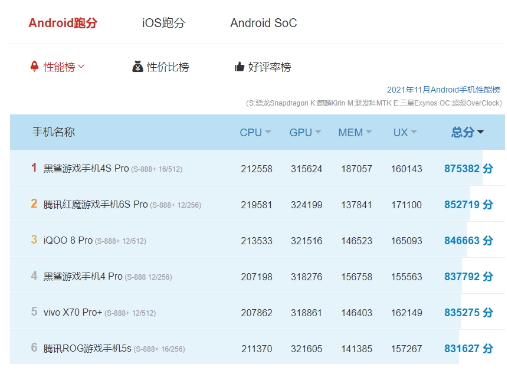Screen dimensions: 507x379
Task: Click MEM score 146403
Action: (356, 313)
